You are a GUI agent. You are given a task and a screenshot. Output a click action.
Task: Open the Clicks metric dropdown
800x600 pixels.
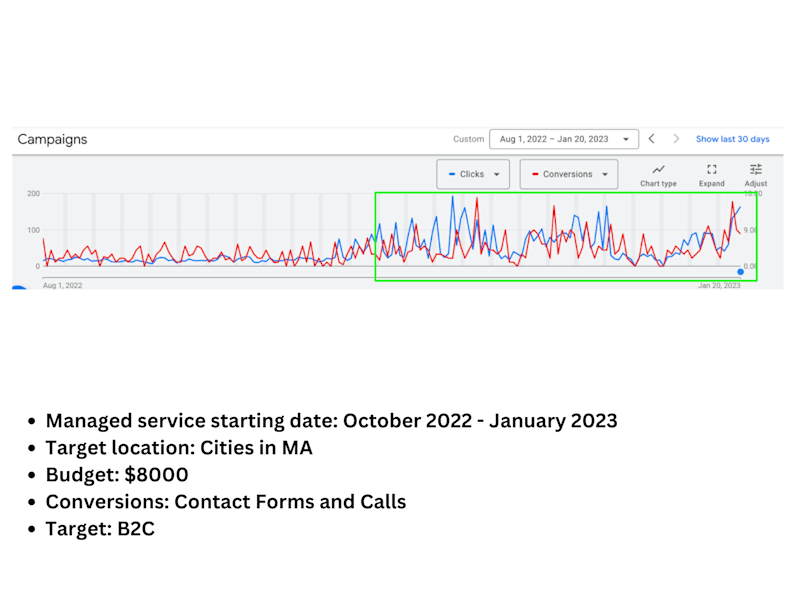[x=473, y=174]
